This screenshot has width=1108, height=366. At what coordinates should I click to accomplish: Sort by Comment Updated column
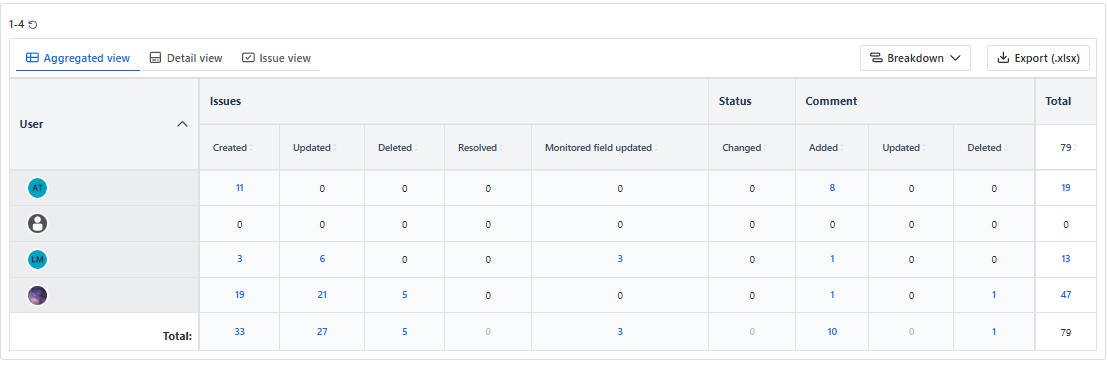(x=904, y=148)
